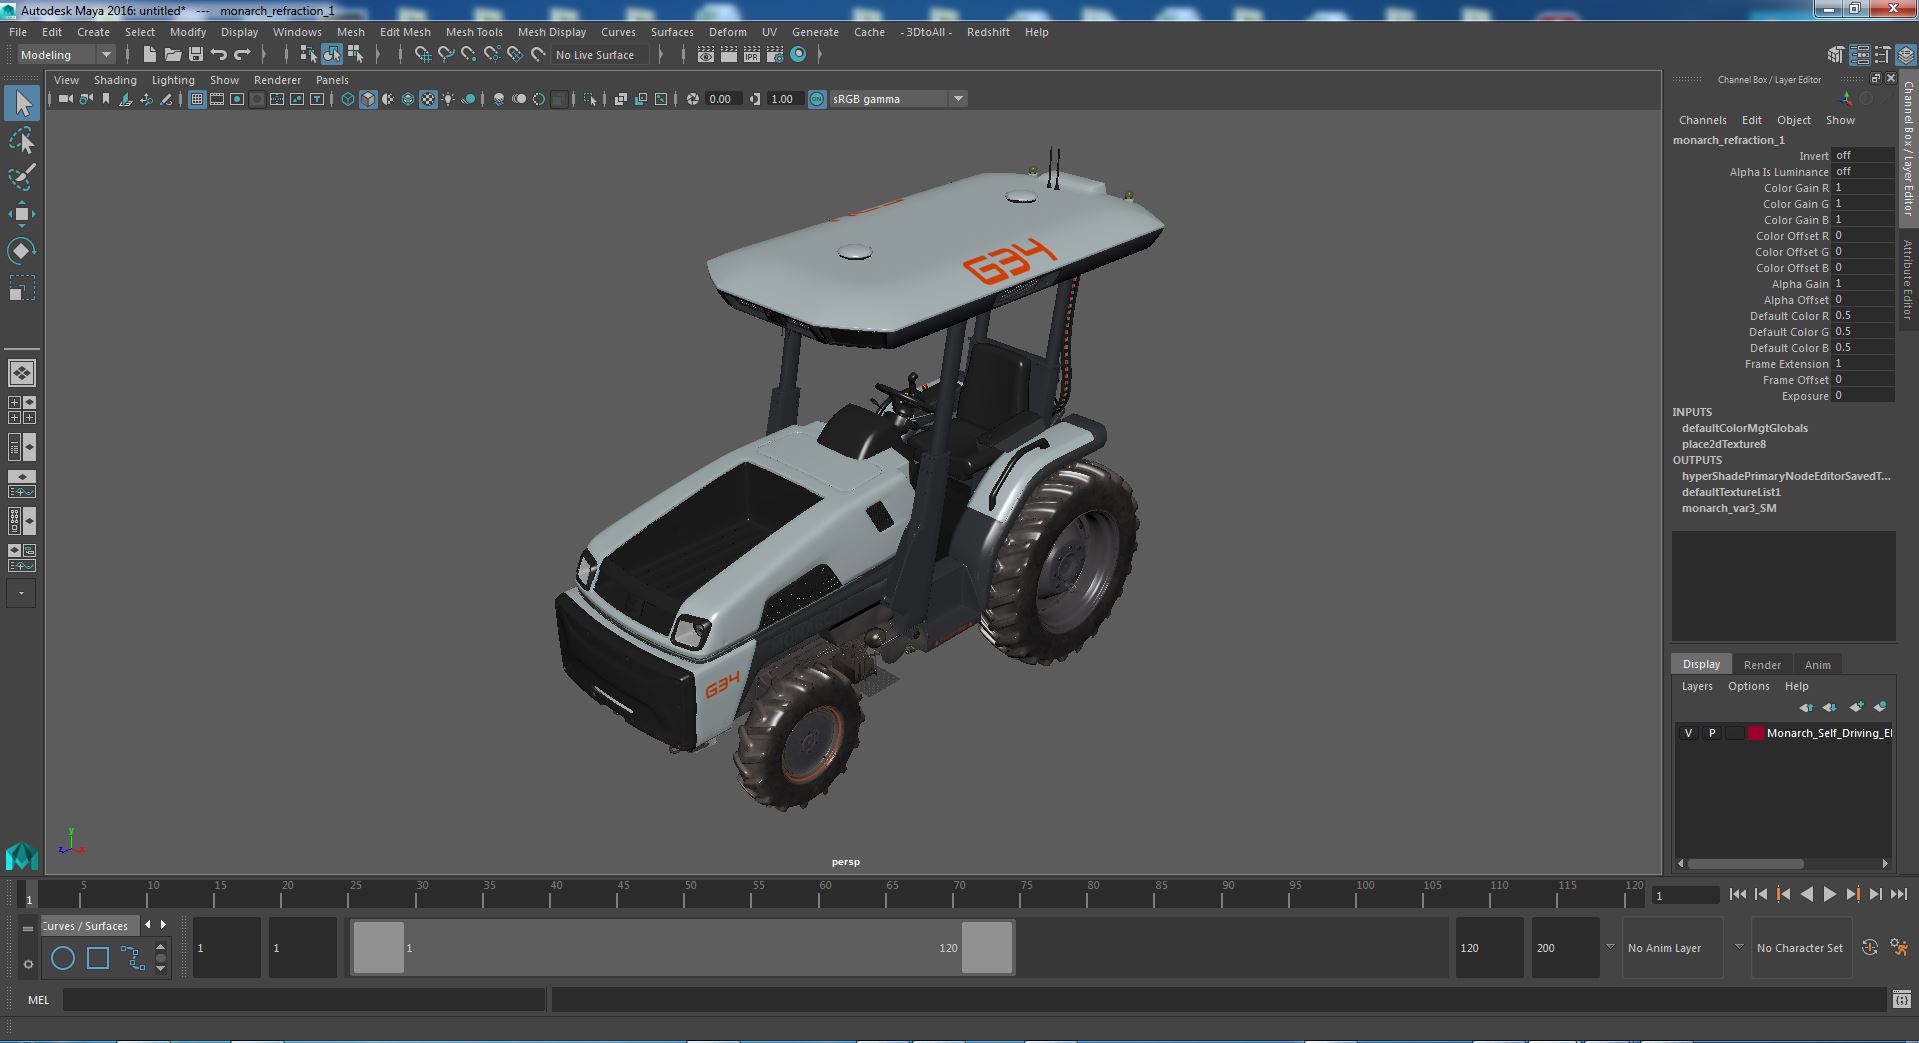Screen dimensions: 1919x1043
Task: Go to start of playback range
Action: pos(1737,895)
